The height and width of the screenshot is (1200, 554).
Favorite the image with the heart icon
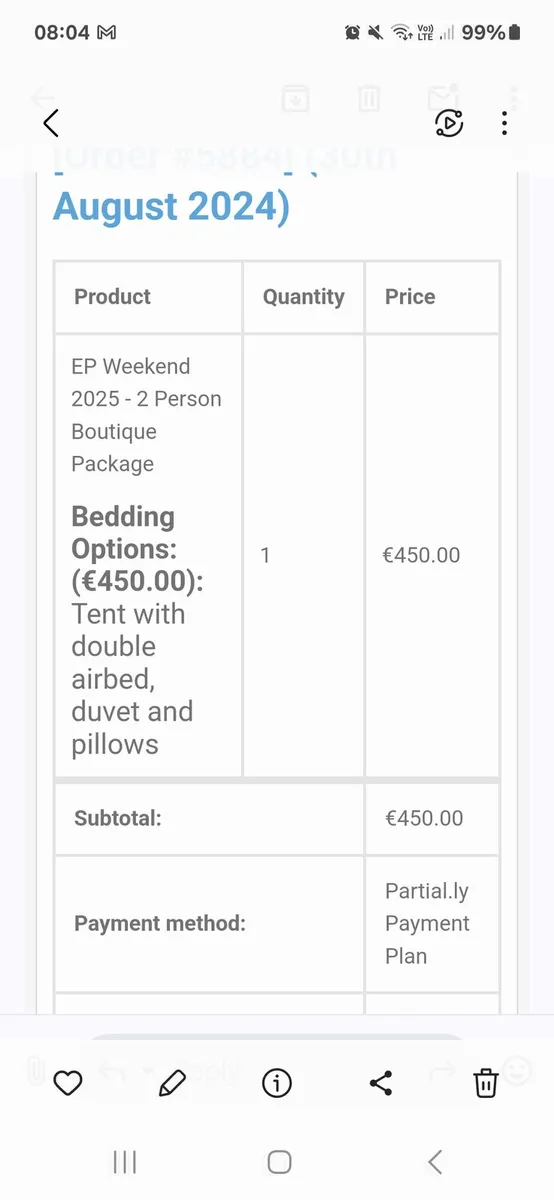pyautogui.click(x=67, y=1083)
